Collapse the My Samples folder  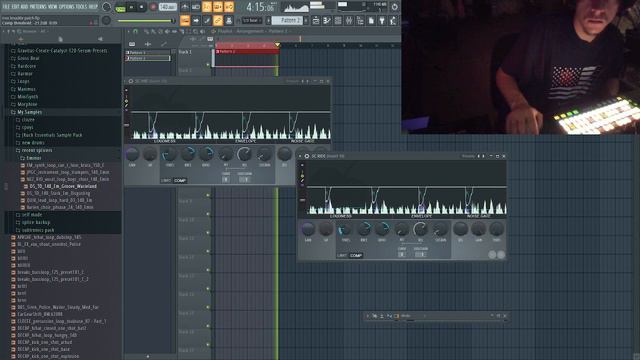tap(29, 112)
